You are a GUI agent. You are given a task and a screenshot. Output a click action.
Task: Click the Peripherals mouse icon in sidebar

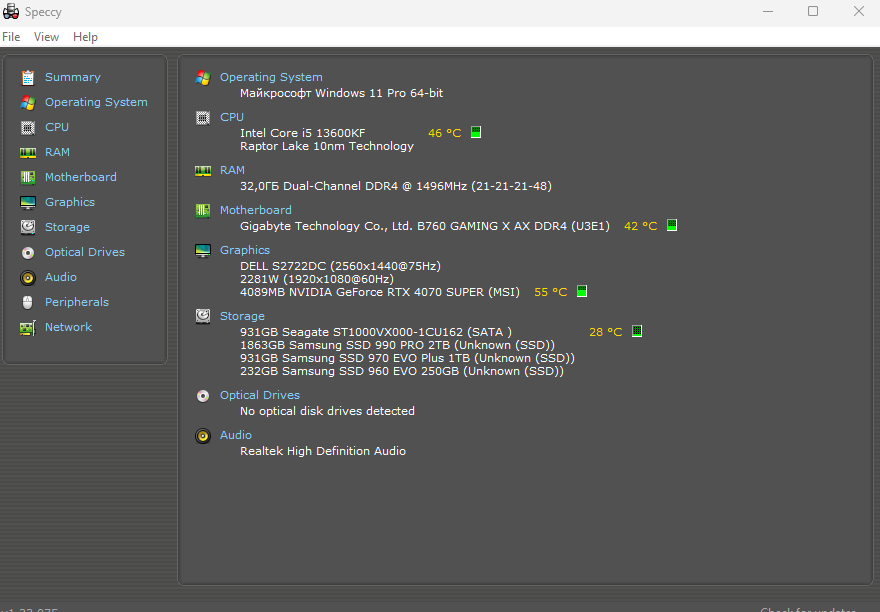[x=27, y=302]
